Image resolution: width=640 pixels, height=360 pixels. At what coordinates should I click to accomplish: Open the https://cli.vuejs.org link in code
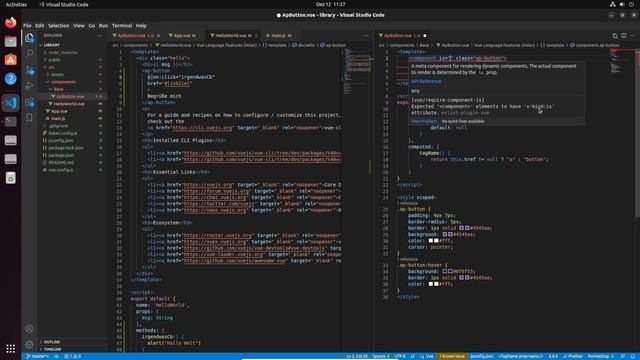coord(202,127)
